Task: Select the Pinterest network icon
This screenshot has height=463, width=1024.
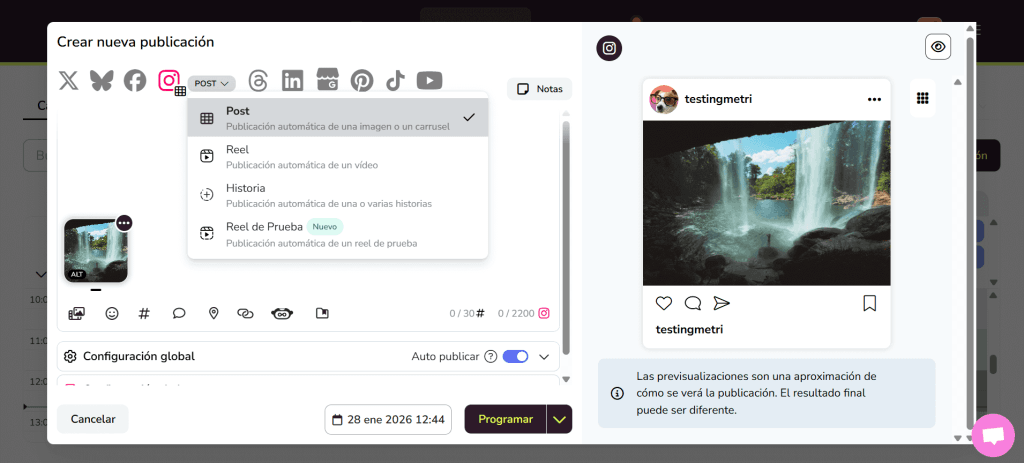Action: point(362,81)
